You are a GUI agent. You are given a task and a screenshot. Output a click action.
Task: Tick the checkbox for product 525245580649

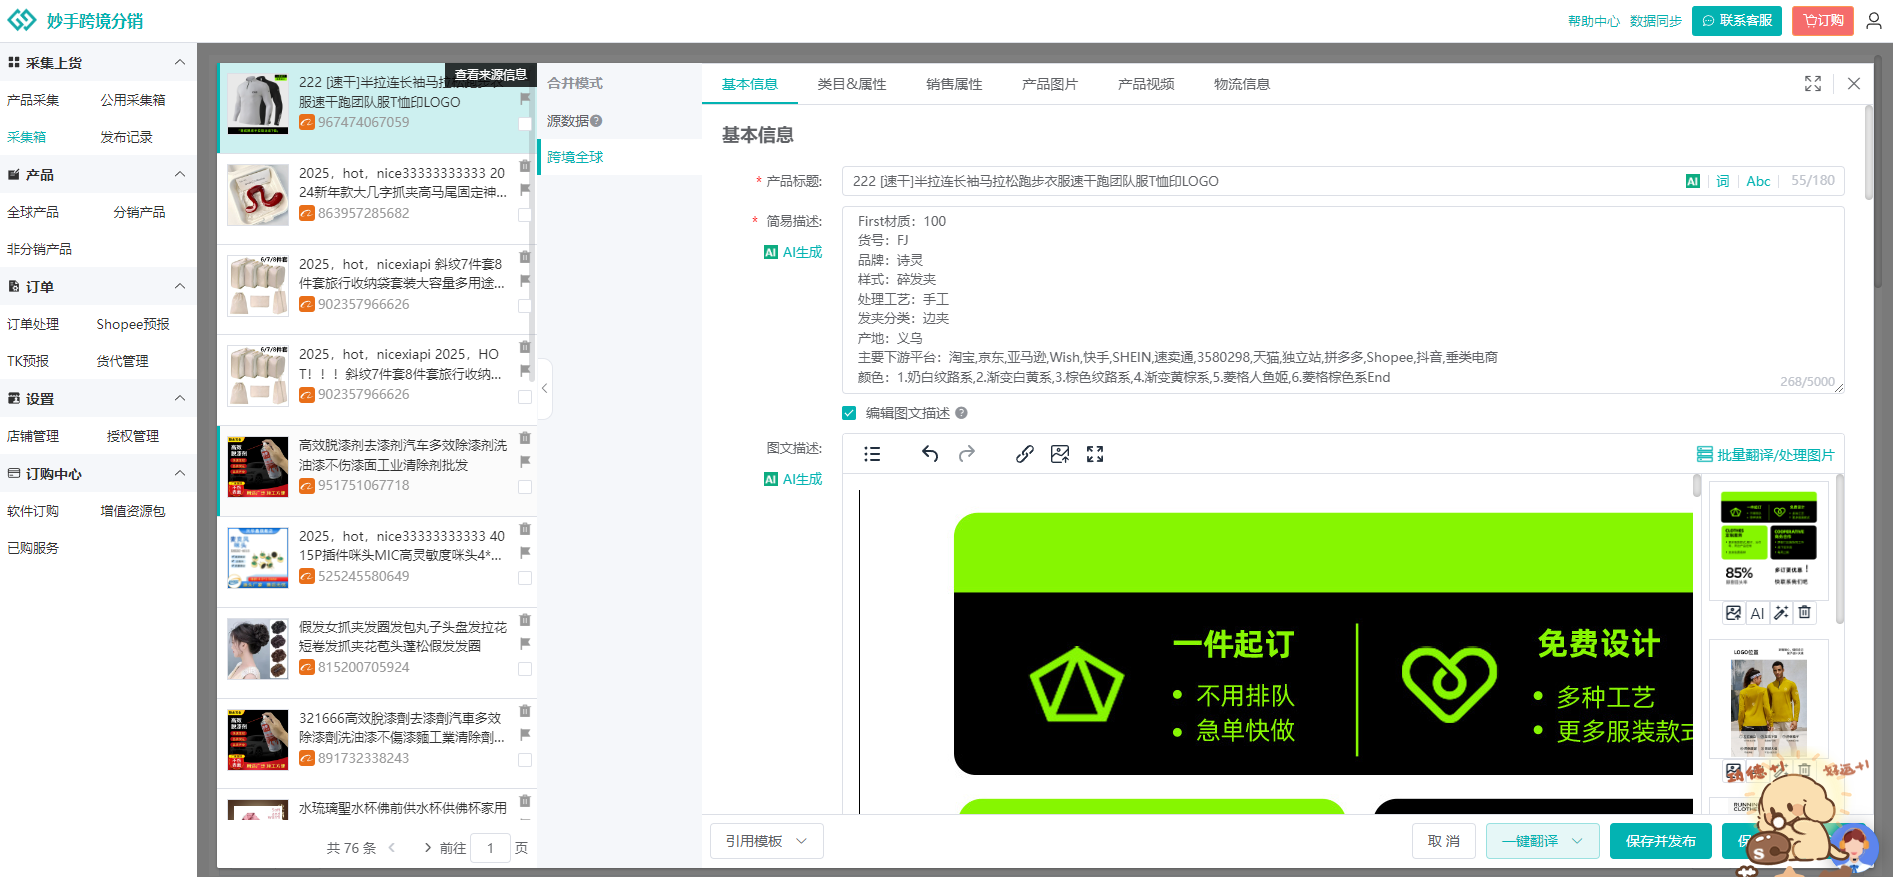click(525, 578)
